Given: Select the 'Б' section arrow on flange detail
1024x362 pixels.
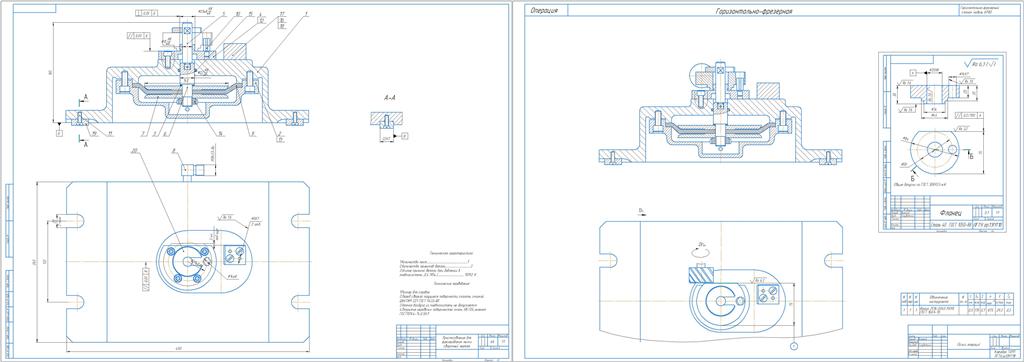Looking at the screenshot, I should (971, 155).
